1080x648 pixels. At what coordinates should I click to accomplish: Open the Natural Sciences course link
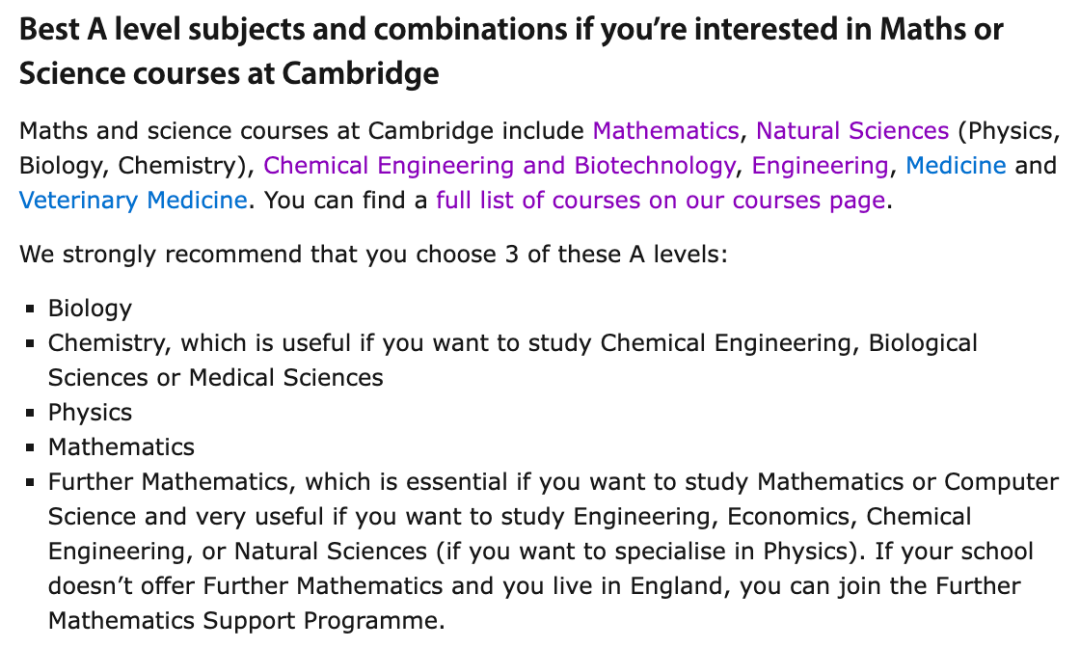click(x=852, y=131)
